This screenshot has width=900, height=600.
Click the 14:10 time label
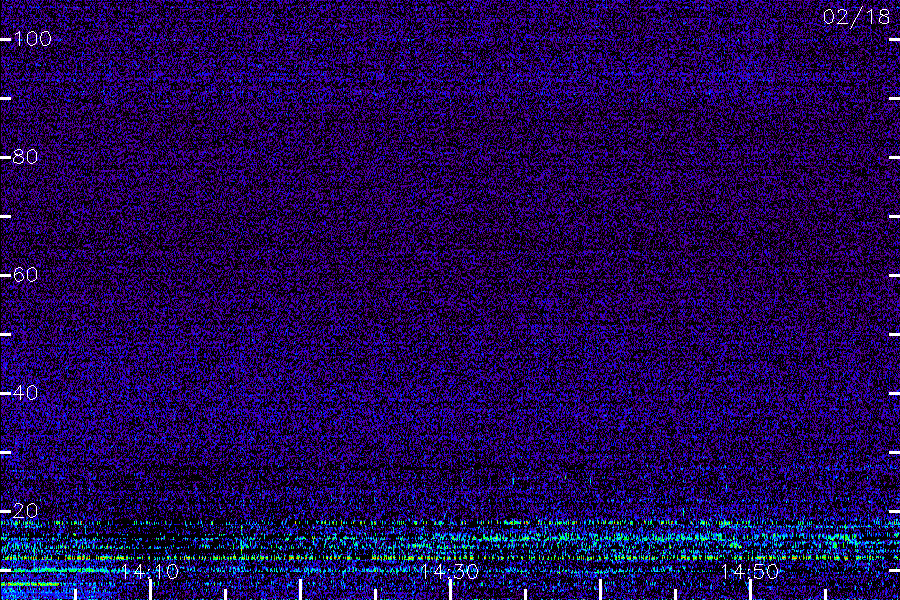coord(150,572)
